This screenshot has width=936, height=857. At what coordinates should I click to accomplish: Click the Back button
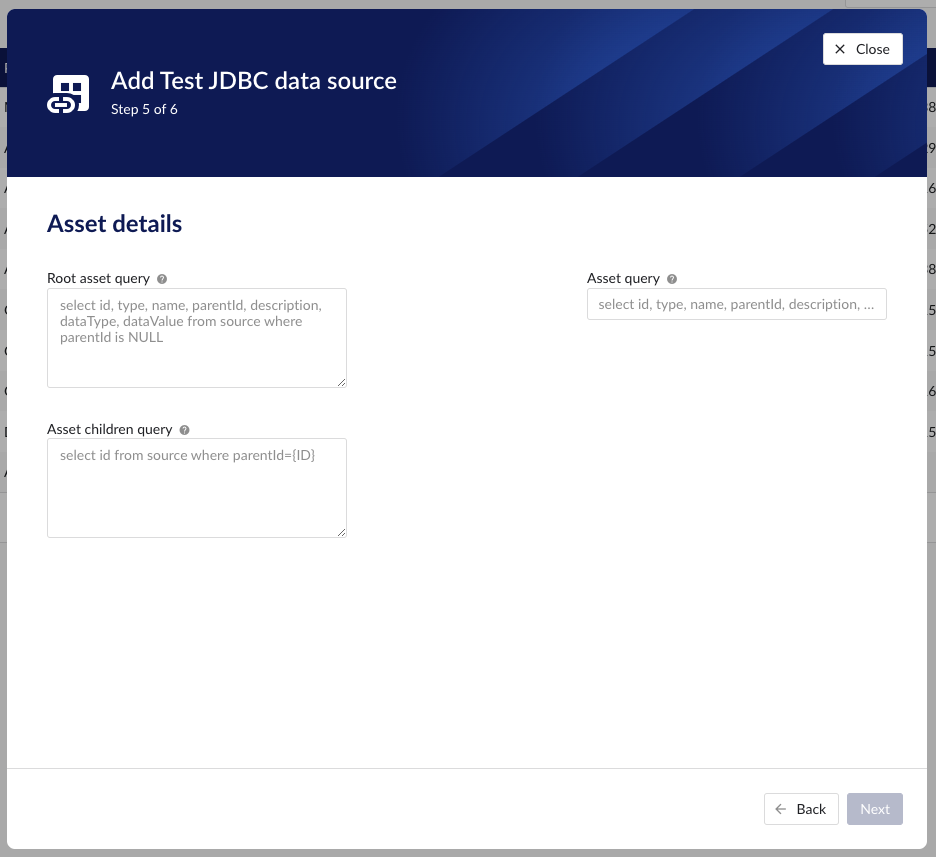(801, 809)
